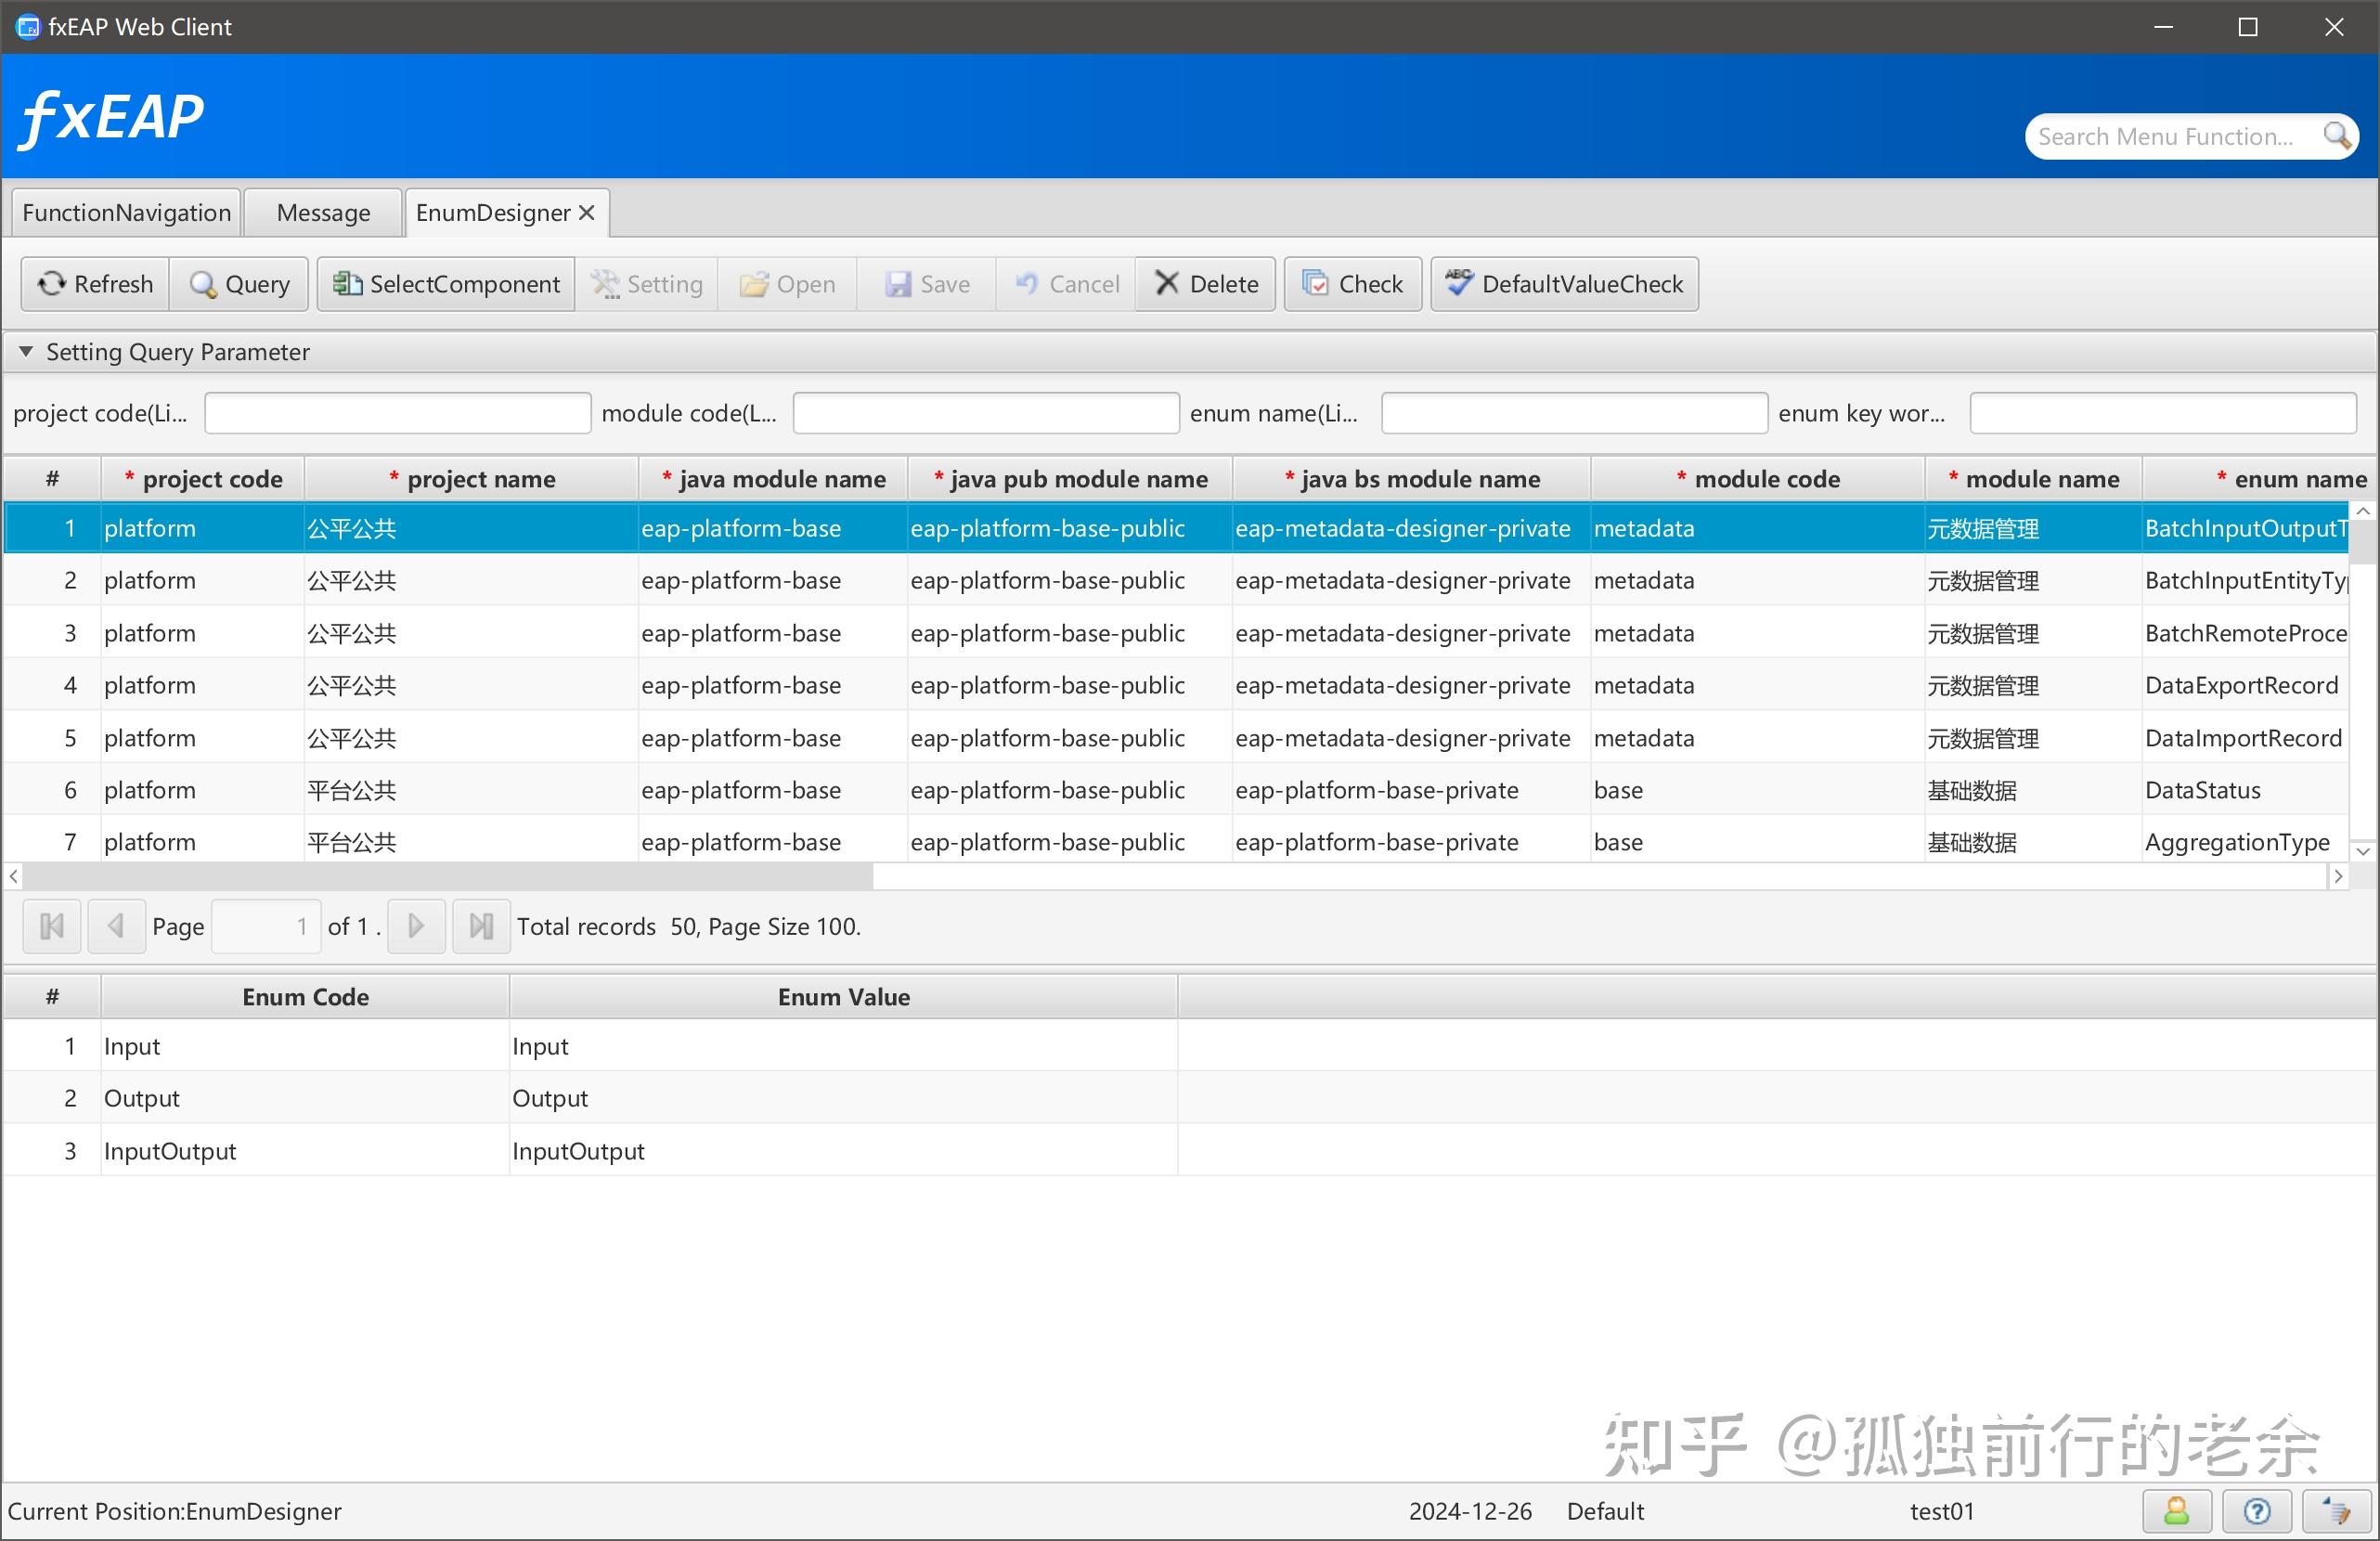The width and height of the screenshot is (2380, 1541).
Task: Select the SelectComponent toolbar icon
Action: [x=346, y=283]
